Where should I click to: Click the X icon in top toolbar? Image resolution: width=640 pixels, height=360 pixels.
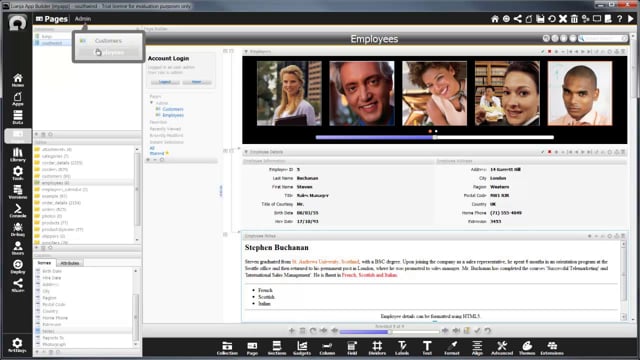[x=563, y=19]
